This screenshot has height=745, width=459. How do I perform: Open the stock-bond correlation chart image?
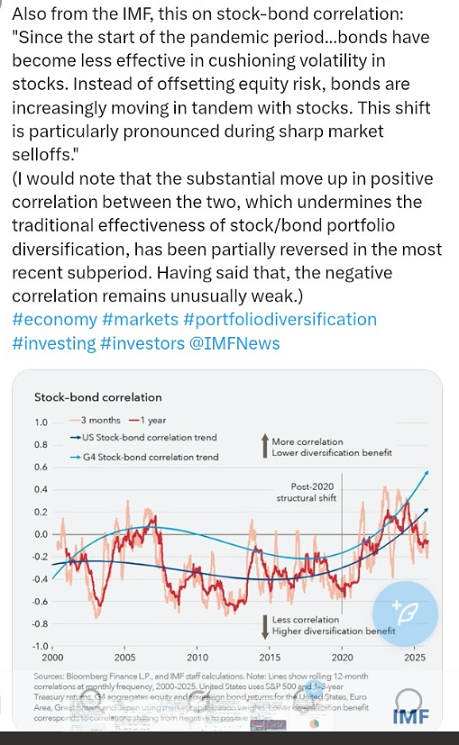click(x=227, y=550)
